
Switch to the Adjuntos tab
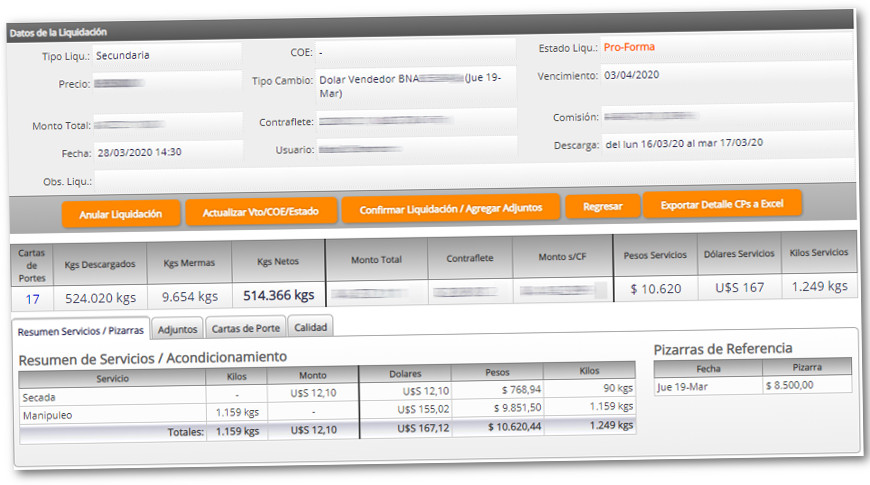coord(180,328)
